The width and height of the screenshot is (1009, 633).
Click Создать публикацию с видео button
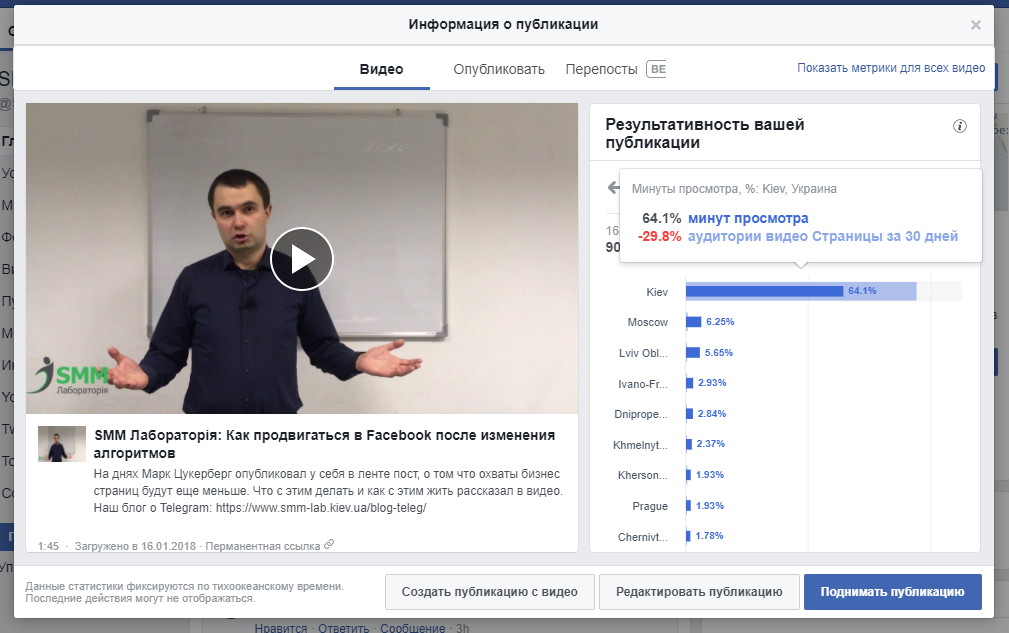[490, 592]
